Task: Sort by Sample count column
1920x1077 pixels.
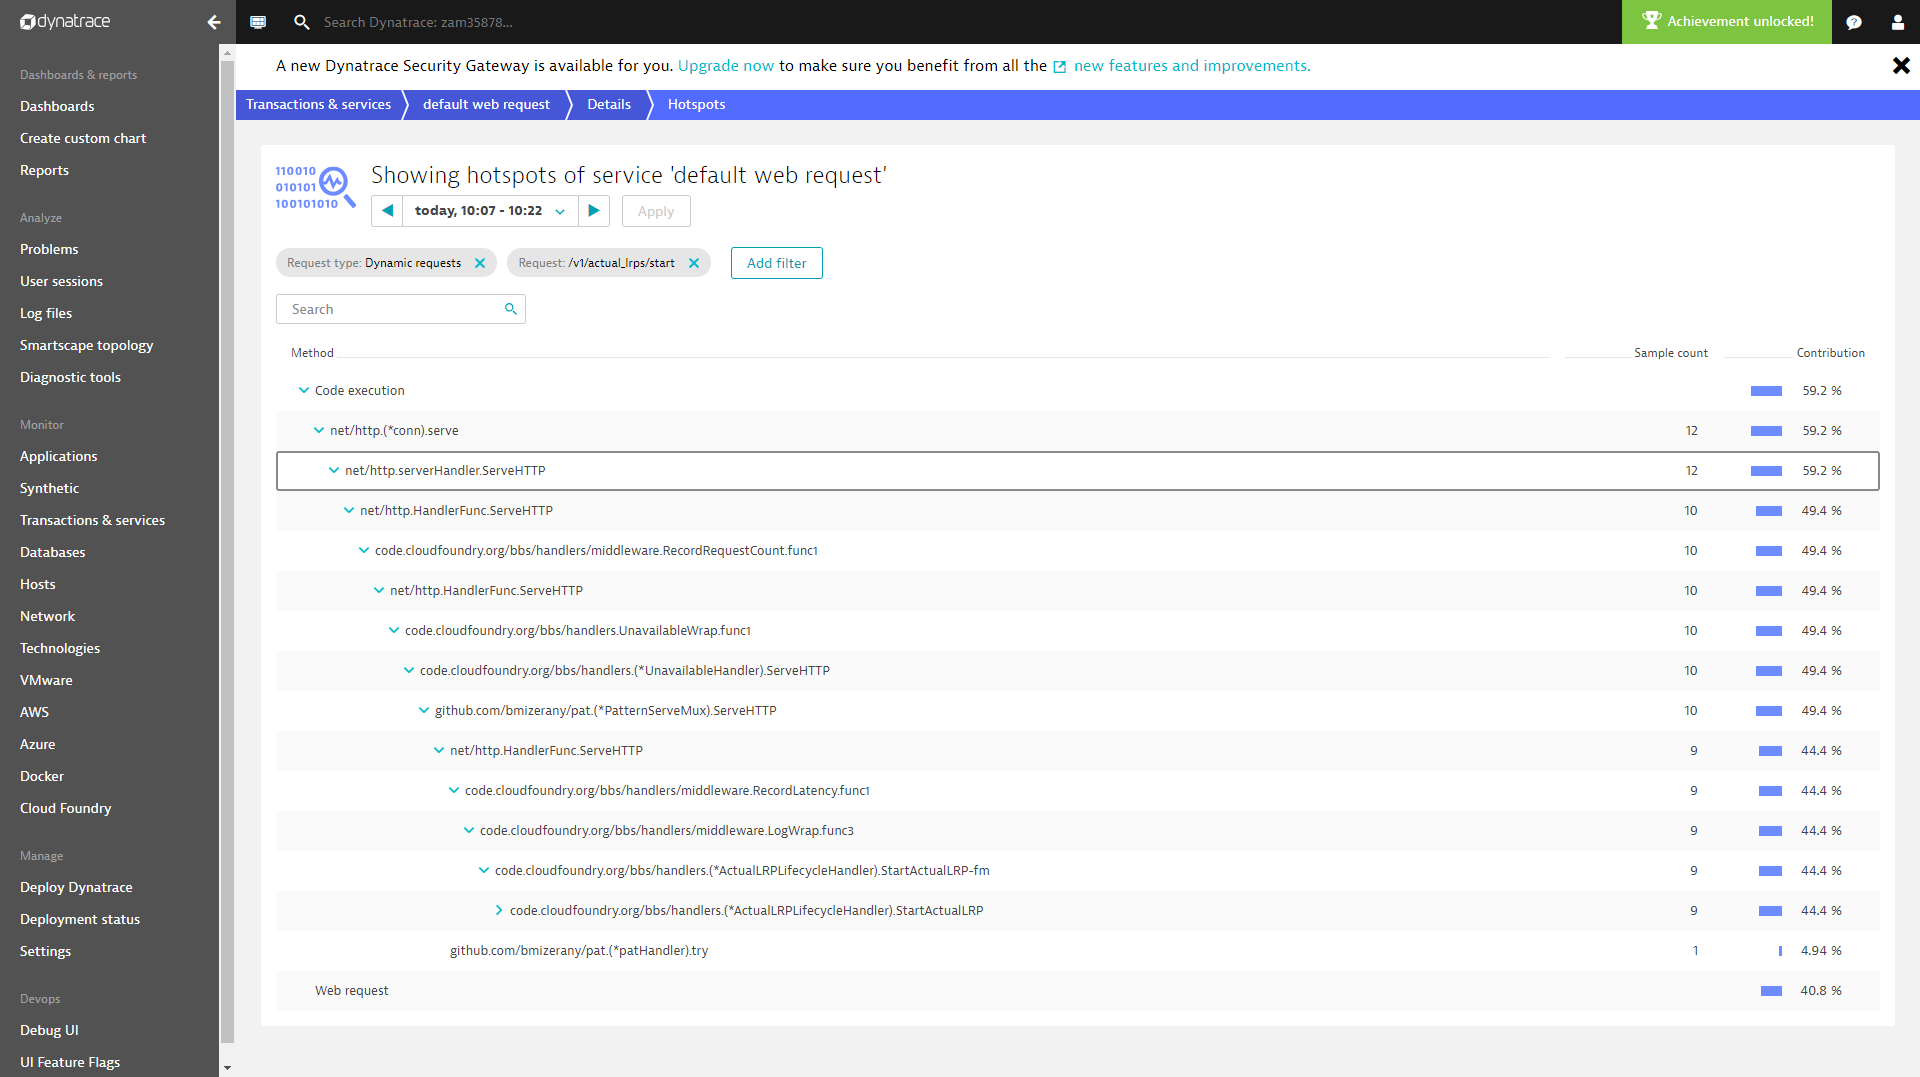Action: pos(1670,353)
